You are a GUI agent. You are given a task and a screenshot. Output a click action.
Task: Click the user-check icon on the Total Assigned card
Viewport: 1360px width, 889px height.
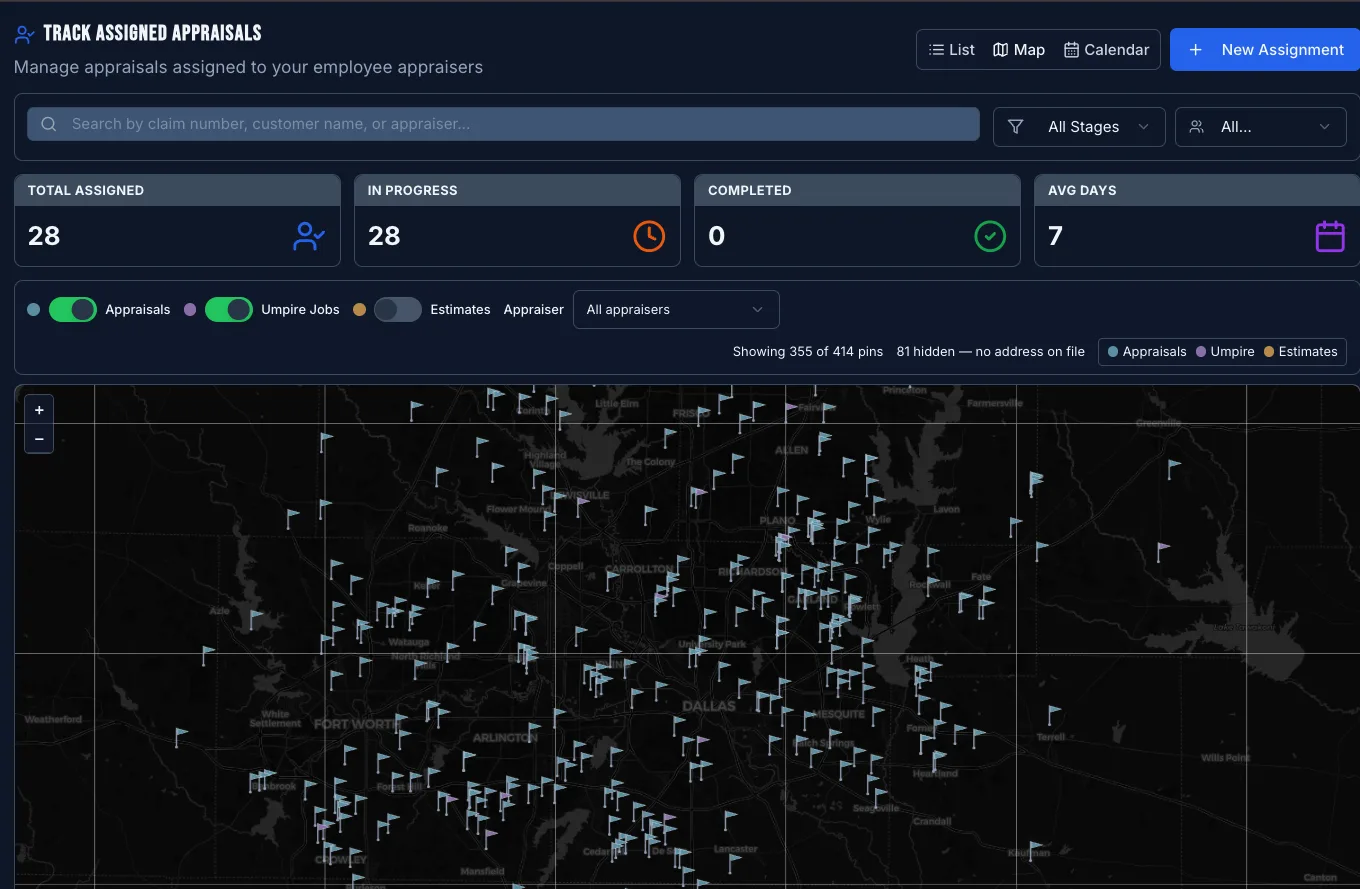click(309, 236)
